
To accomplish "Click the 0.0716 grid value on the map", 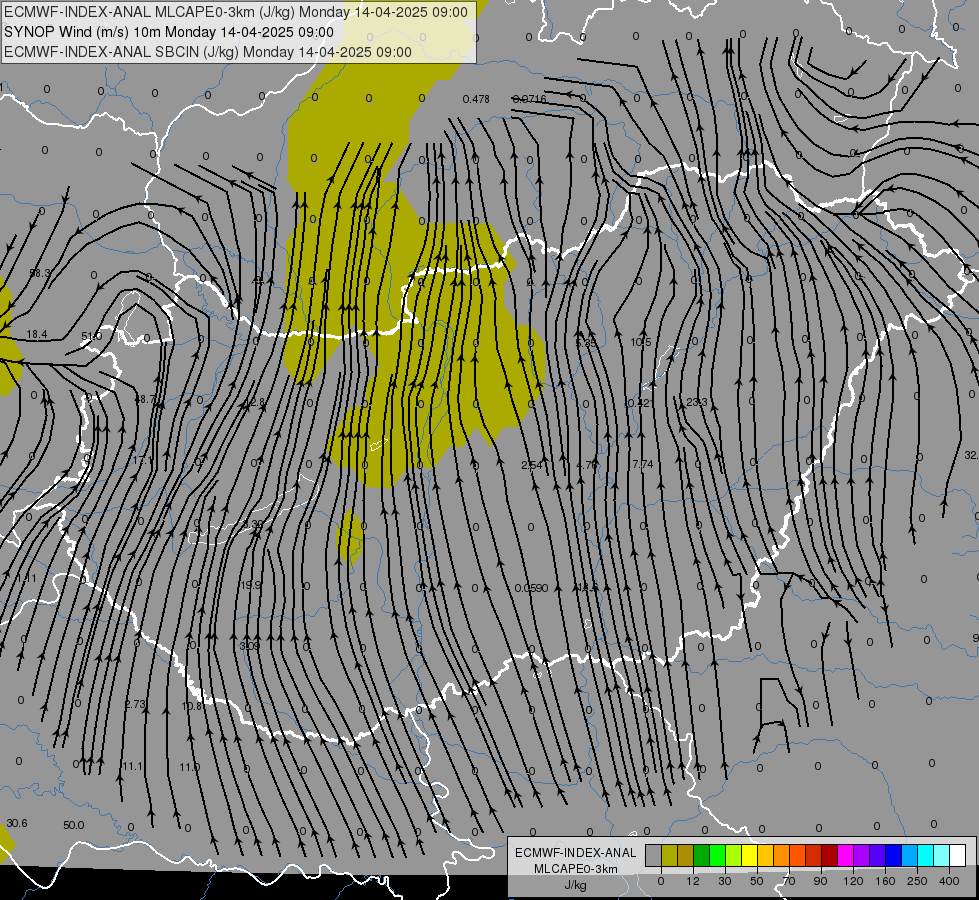I will coord(529,99).
